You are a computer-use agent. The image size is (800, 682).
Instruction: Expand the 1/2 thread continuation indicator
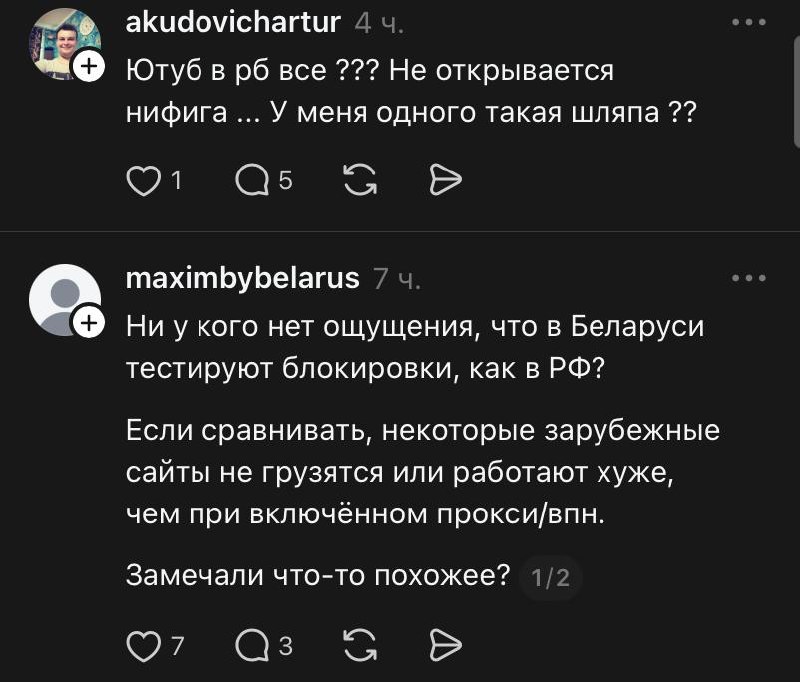point(551,578)
